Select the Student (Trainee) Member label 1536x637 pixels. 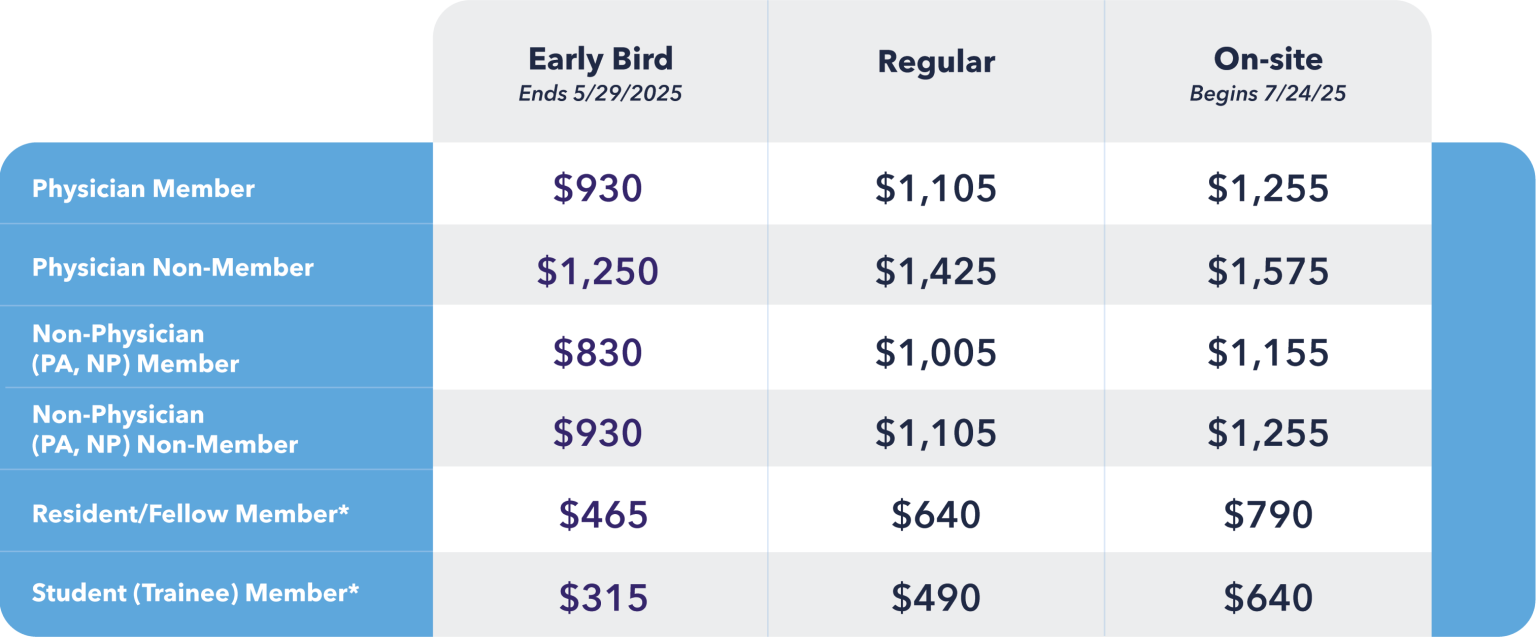point(195,593)
